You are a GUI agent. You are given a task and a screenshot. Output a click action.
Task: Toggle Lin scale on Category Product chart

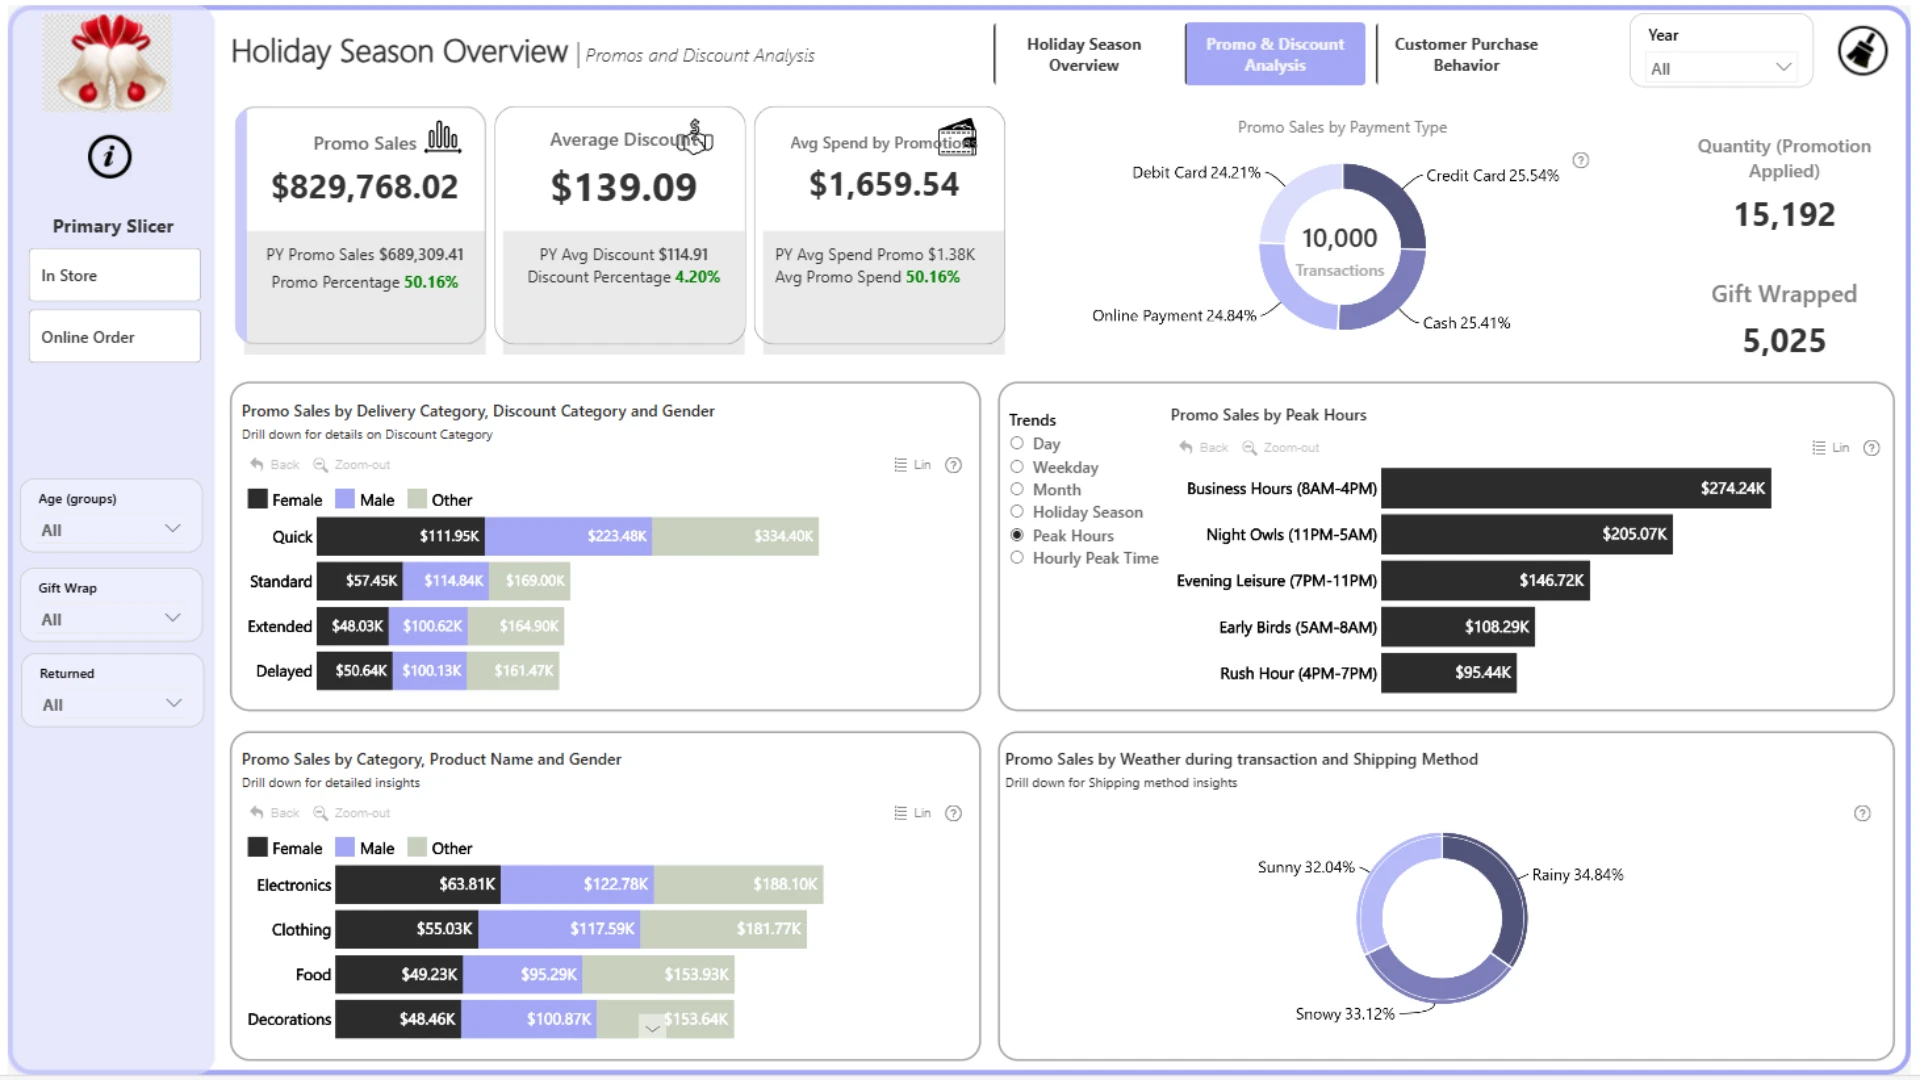[x=912, y=814]
